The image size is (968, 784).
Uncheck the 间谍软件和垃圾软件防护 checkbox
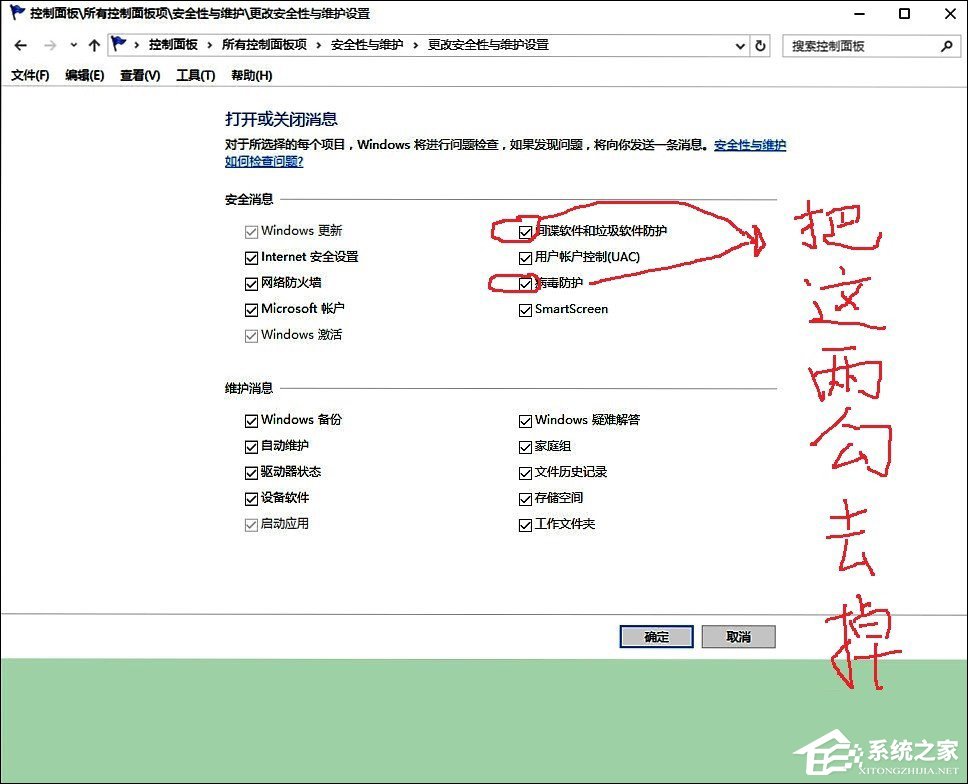pos(525,231)
